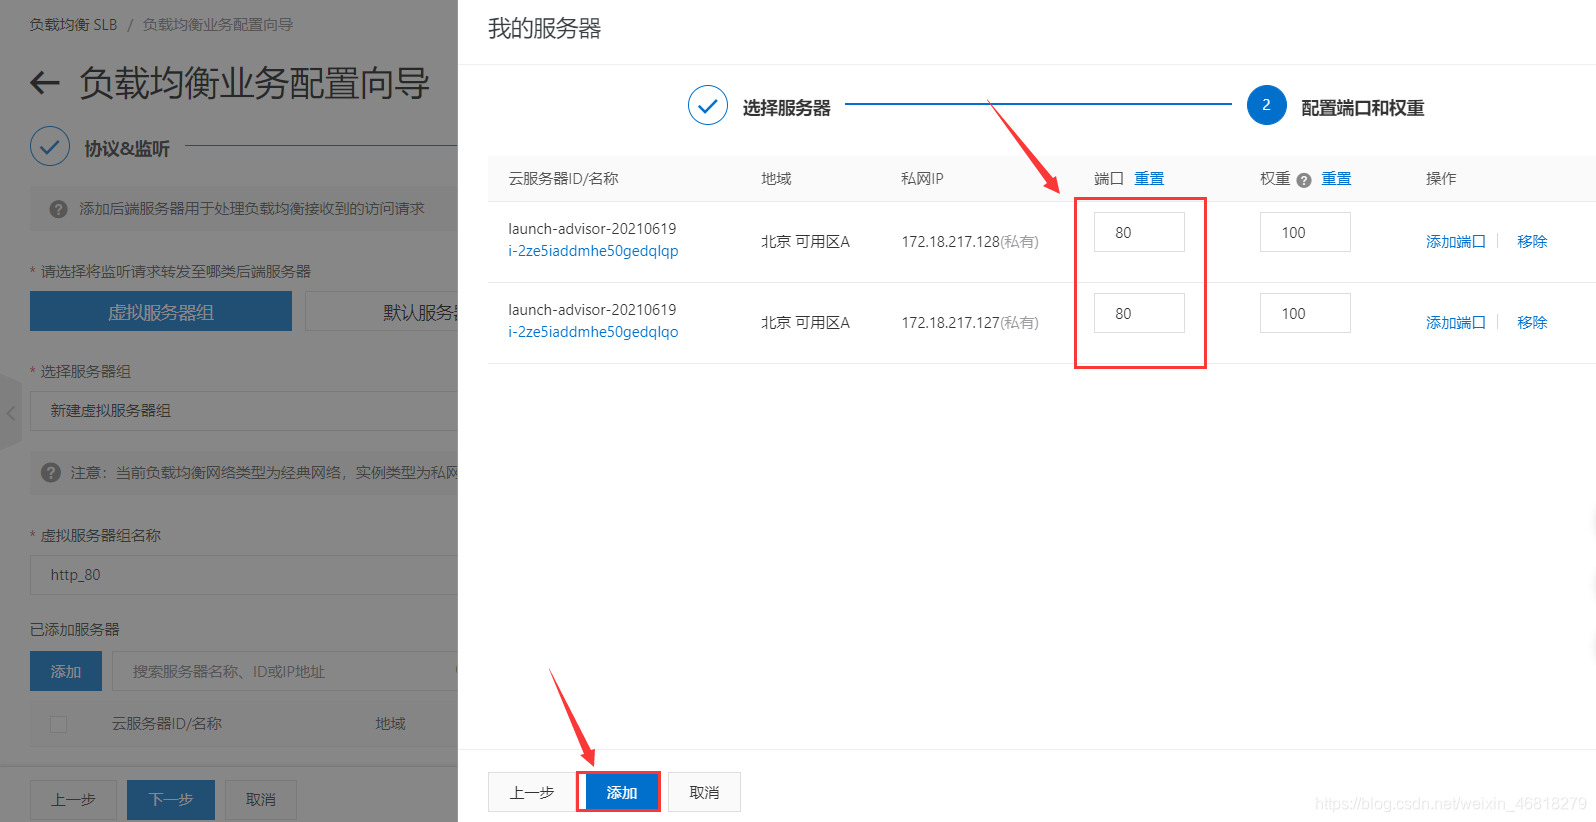Click the port field for 172.18.217.128
1596x822 pixels.
pyautogui.click(x=1139, y=232)
